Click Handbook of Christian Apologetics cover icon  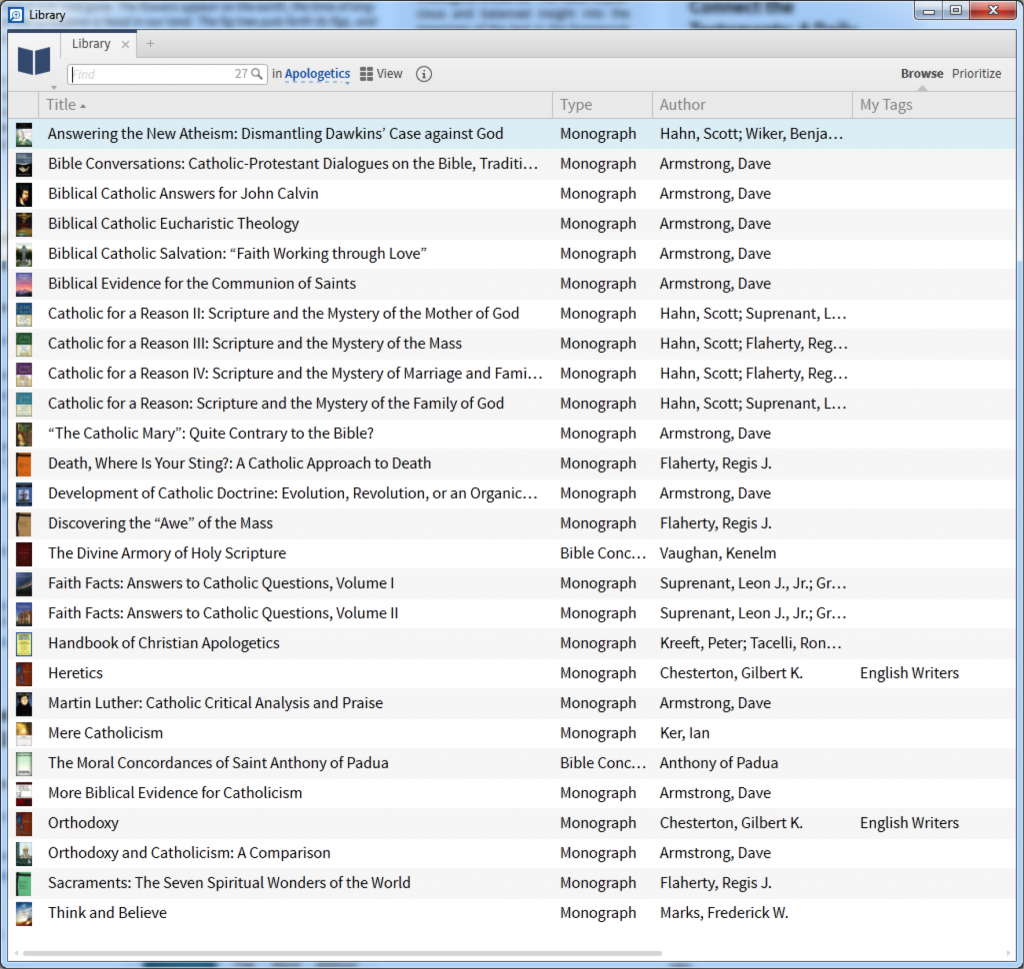[24, 643]
